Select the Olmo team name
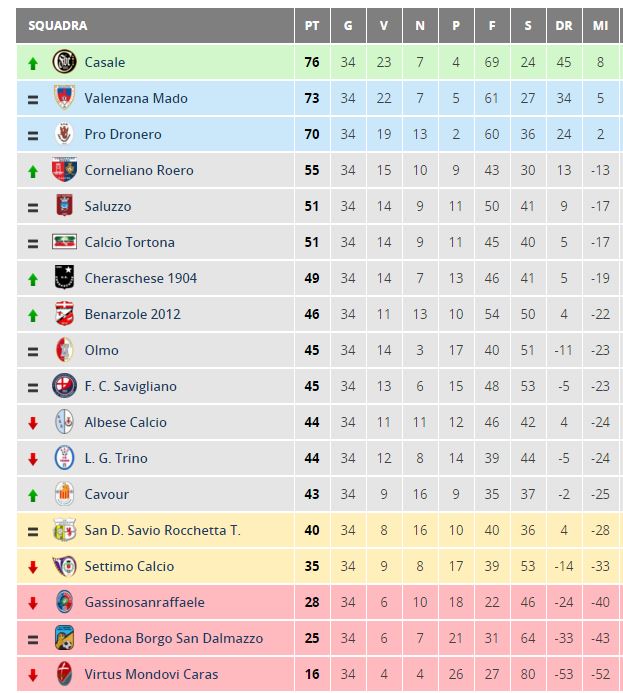Image resolution: width=623 pixels, height=693 pixels. click(x=102, y=350)
